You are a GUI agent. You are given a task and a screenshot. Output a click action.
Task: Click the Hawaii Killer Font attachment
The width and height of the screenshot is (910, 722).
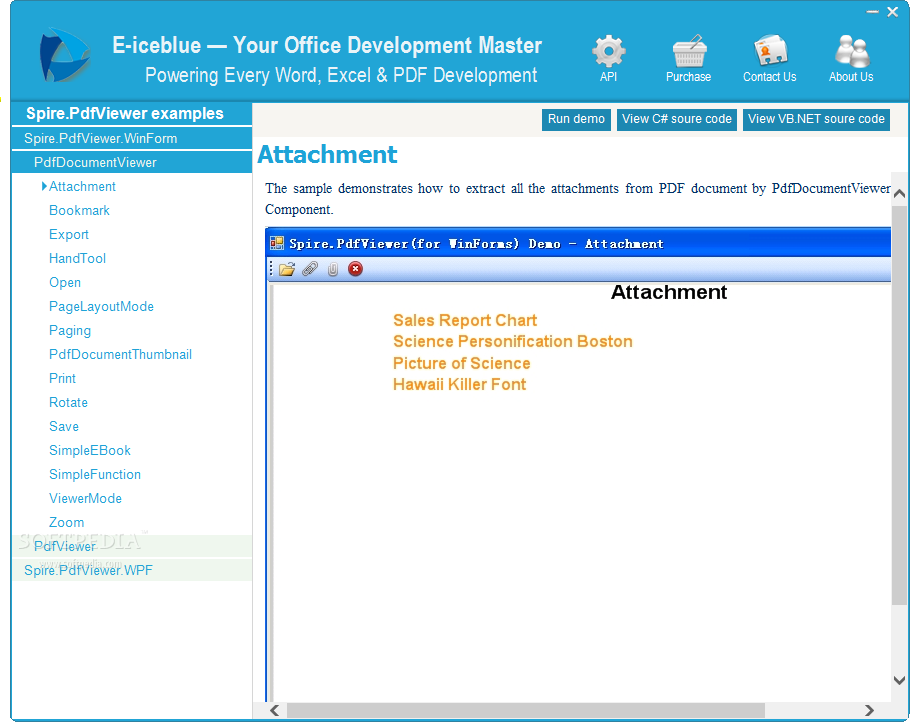tap(460, 384)
